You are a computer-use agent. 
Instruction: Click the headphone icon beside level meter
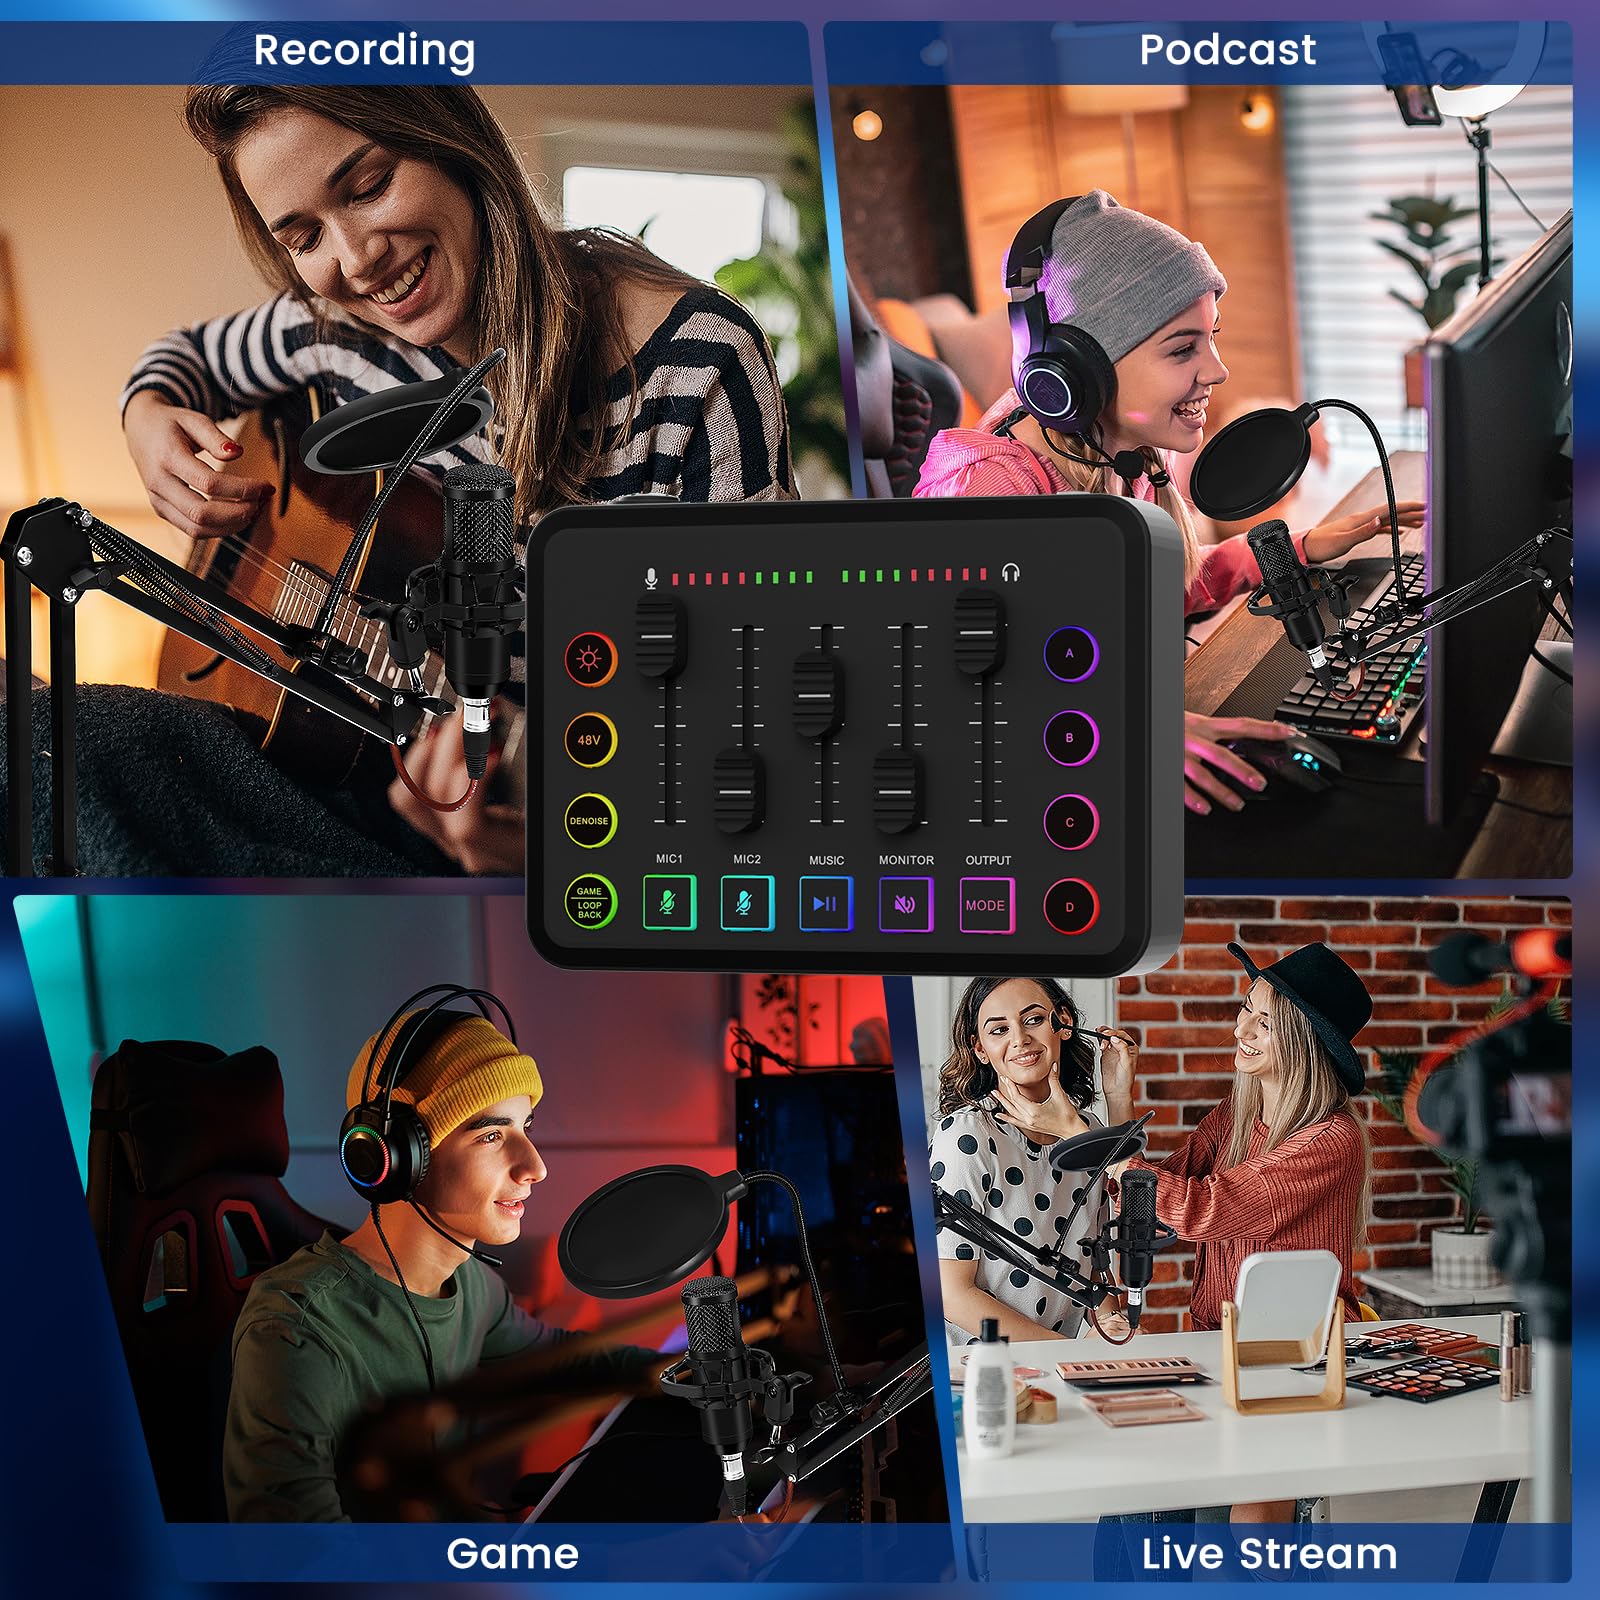pyautogui.click(x=1010, y=573)
